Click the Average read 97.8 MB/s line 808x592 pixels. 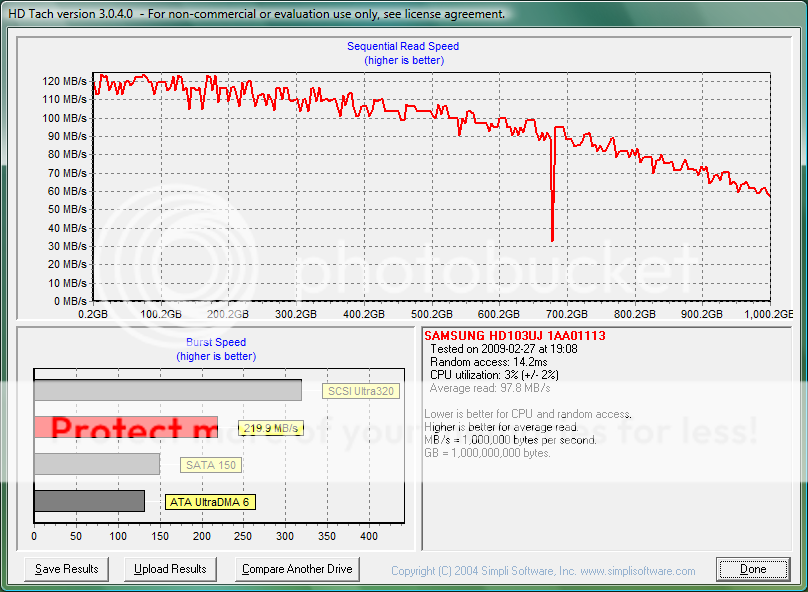pos(489,388)
